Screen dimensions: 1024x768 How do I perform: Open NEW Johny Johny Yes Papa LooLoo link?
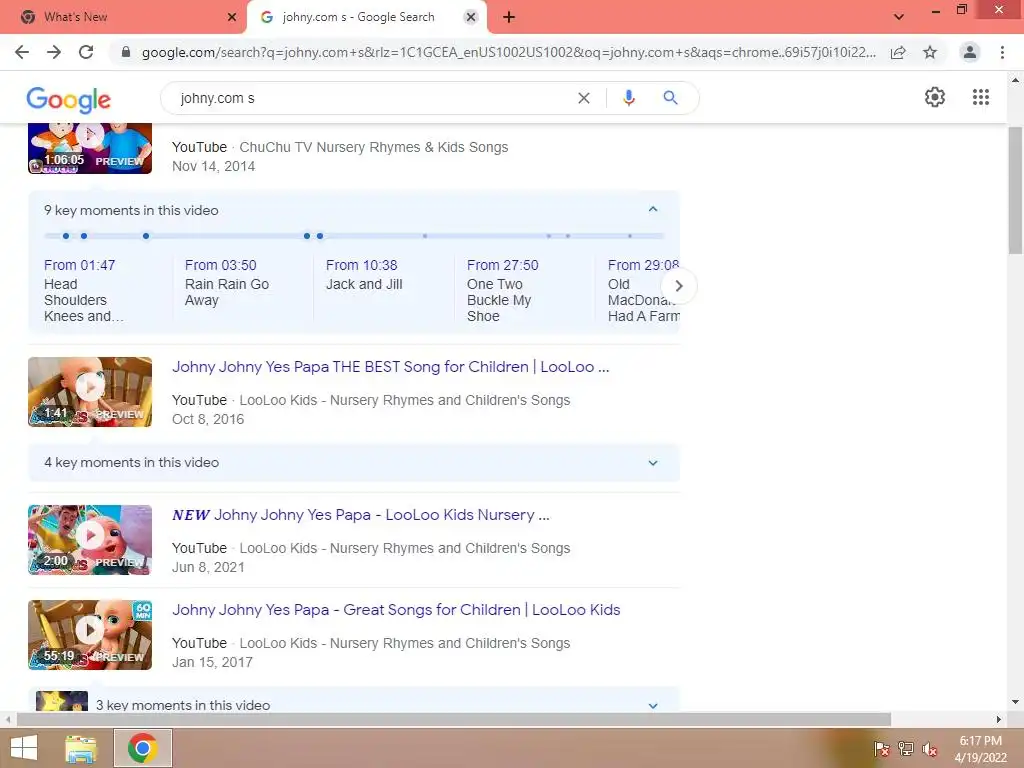coord(361,515)
